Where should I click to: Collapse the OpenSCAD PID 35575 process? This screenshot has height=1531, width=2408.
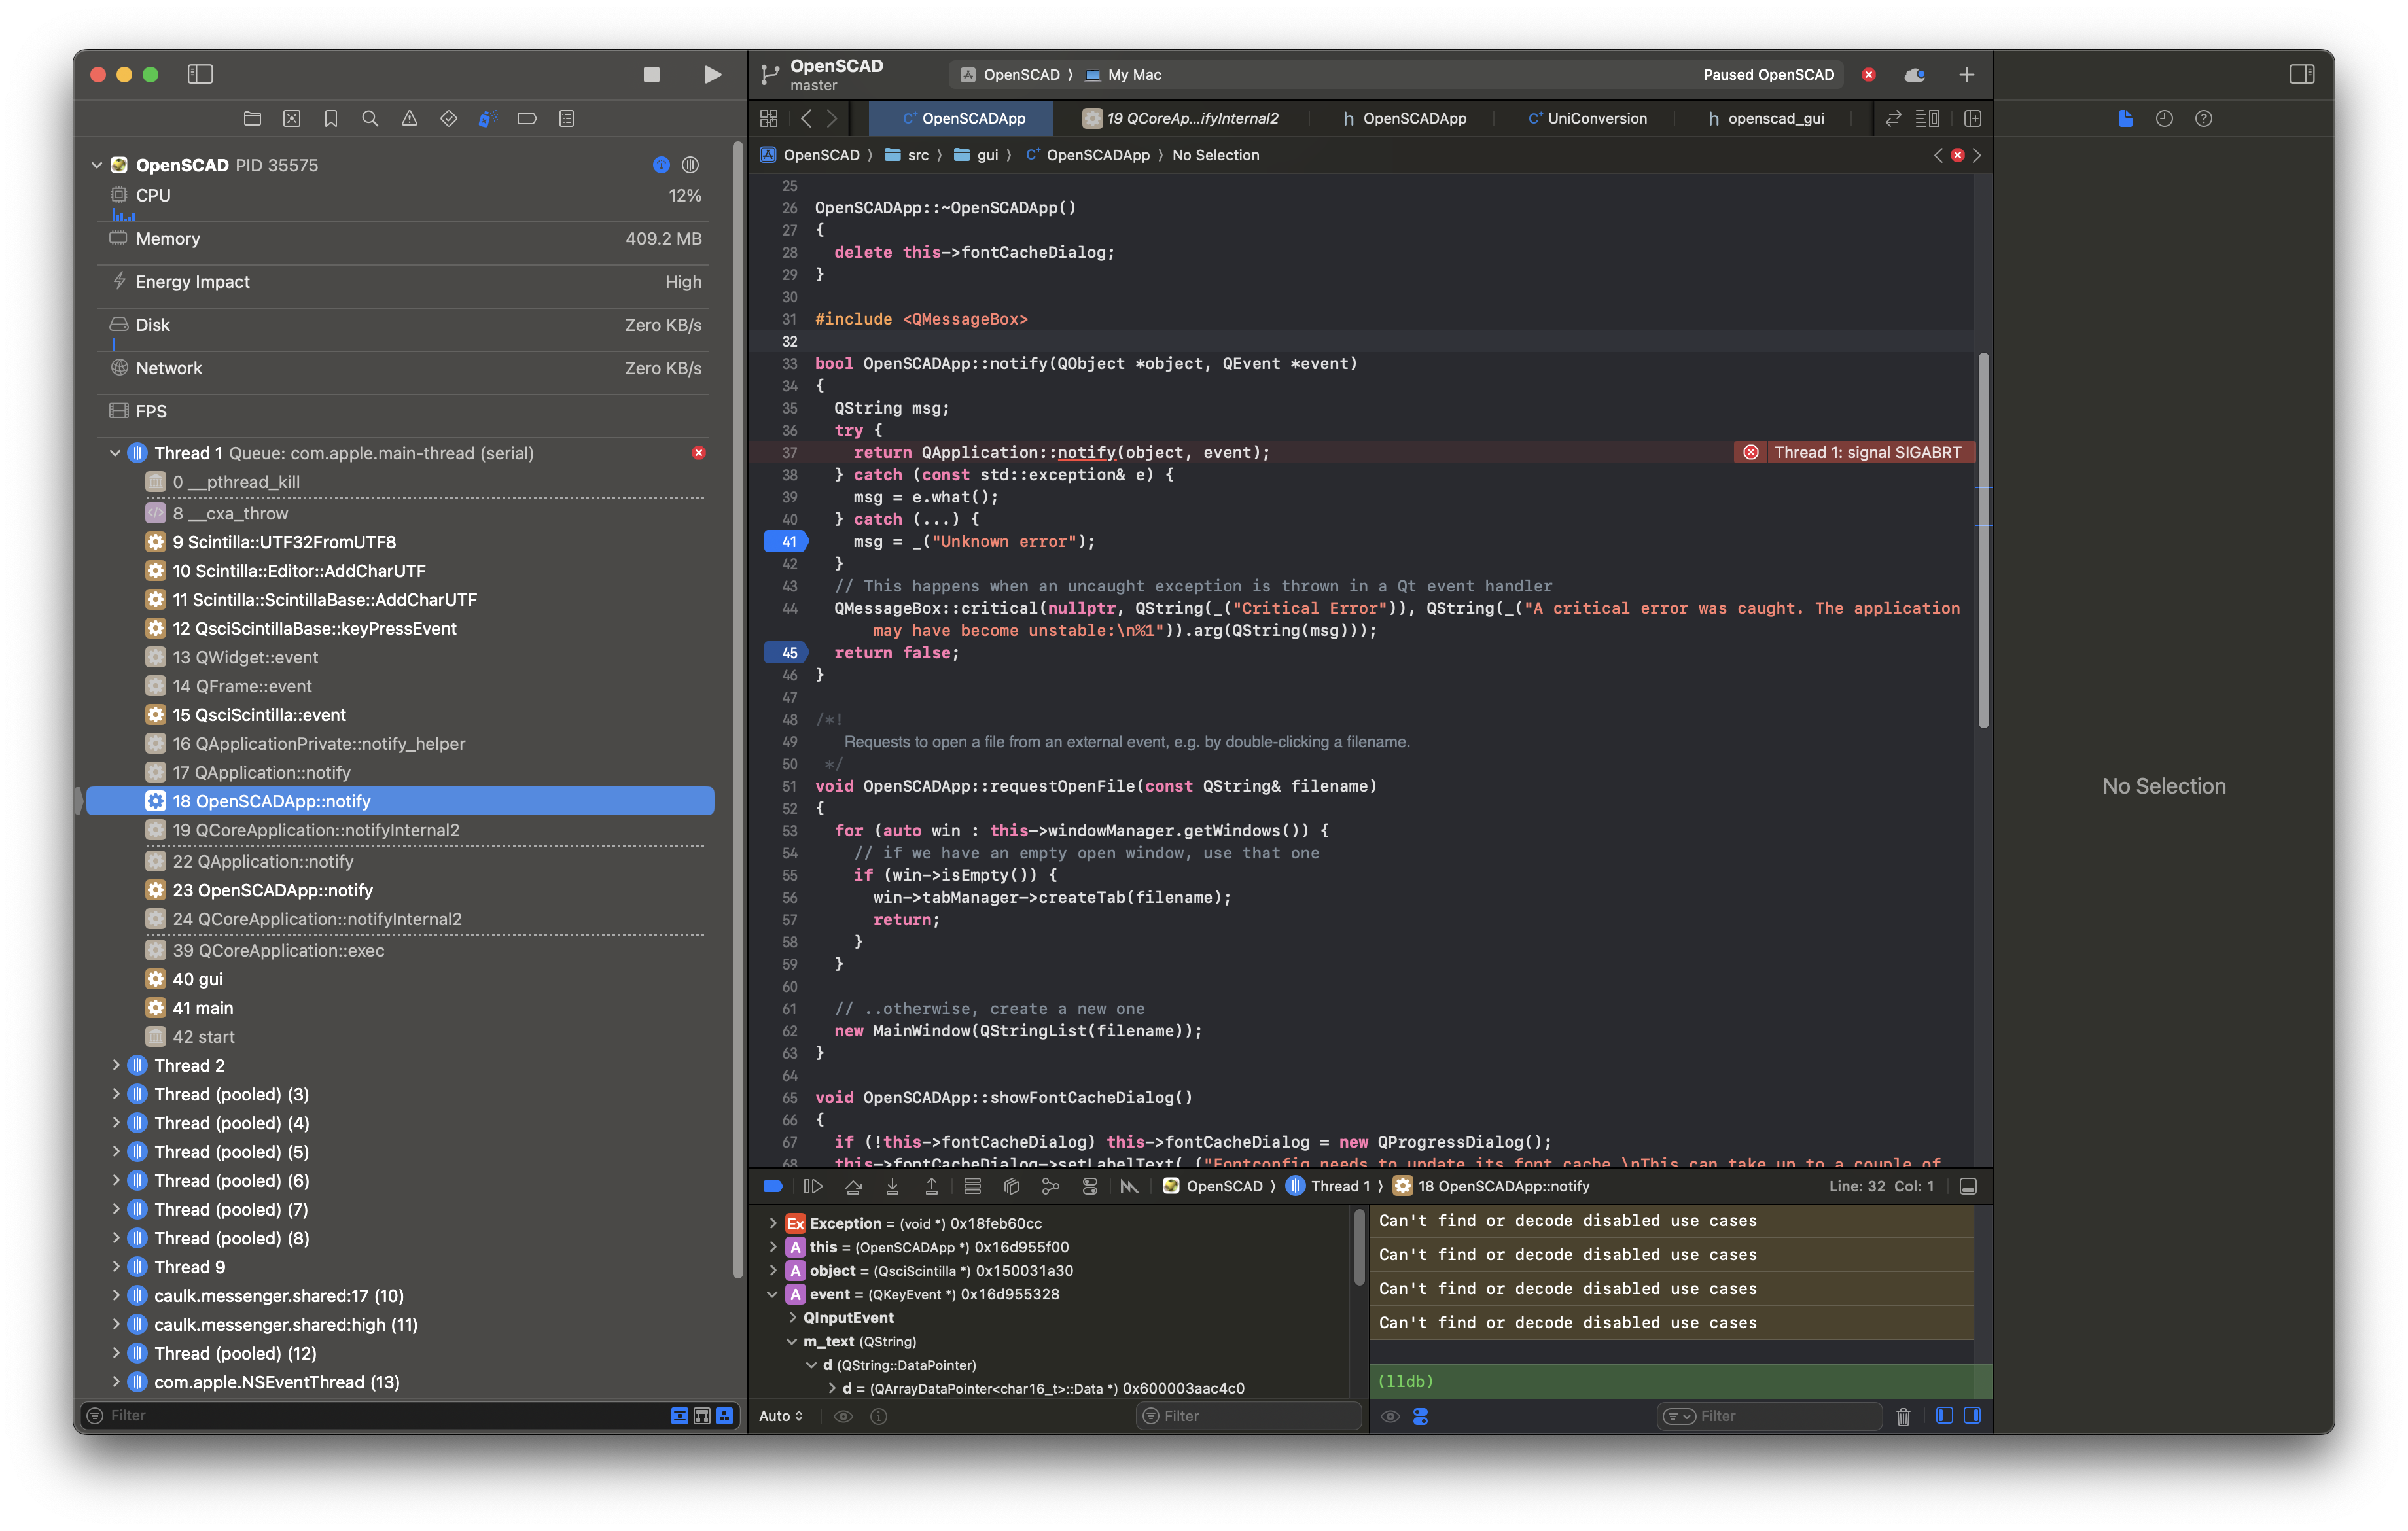tap(97, 165)
